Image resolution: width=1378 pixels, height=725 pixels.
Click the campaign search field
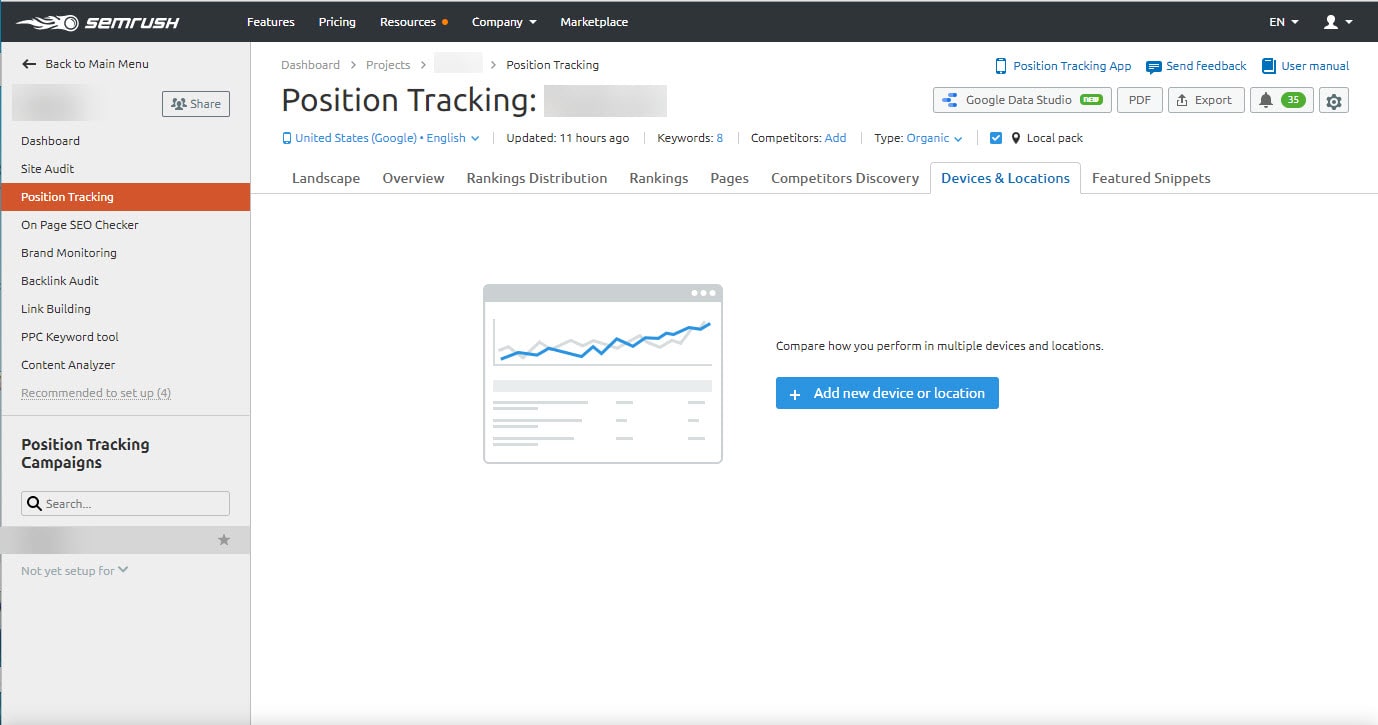[124, 503]
